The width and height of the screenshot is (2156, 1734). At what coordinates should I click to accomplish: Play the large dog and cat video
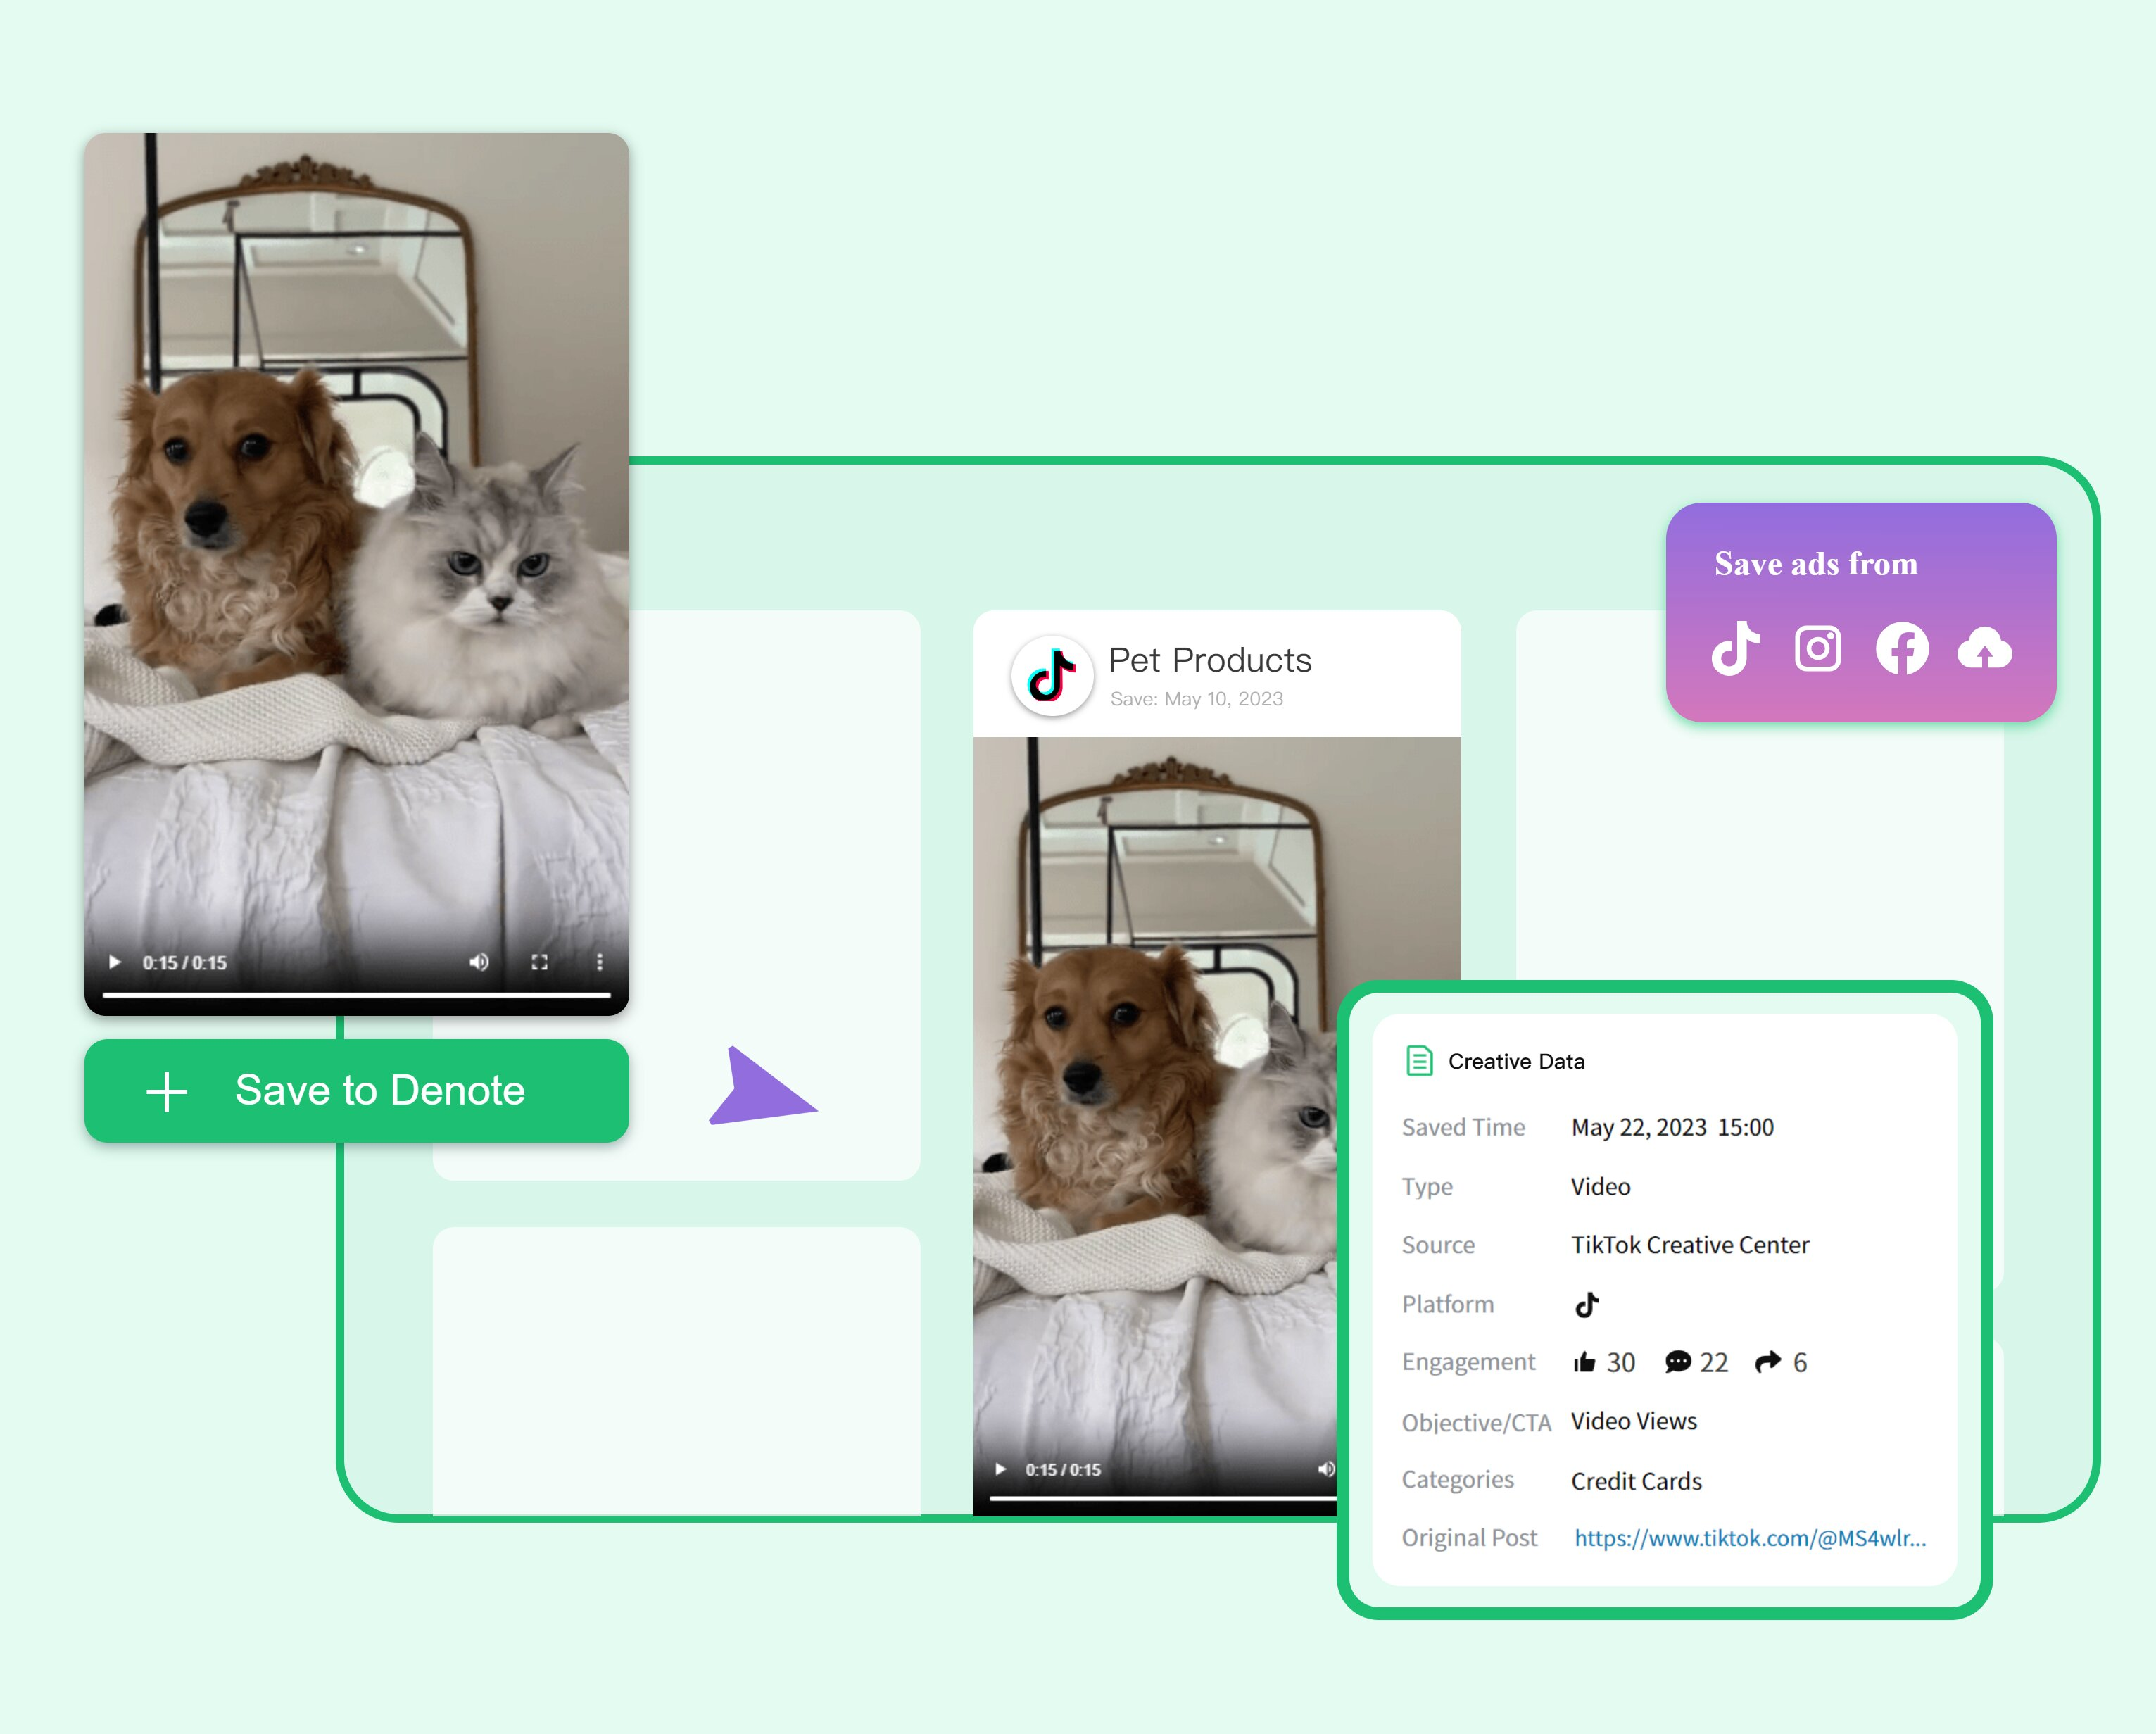(114, 962)
